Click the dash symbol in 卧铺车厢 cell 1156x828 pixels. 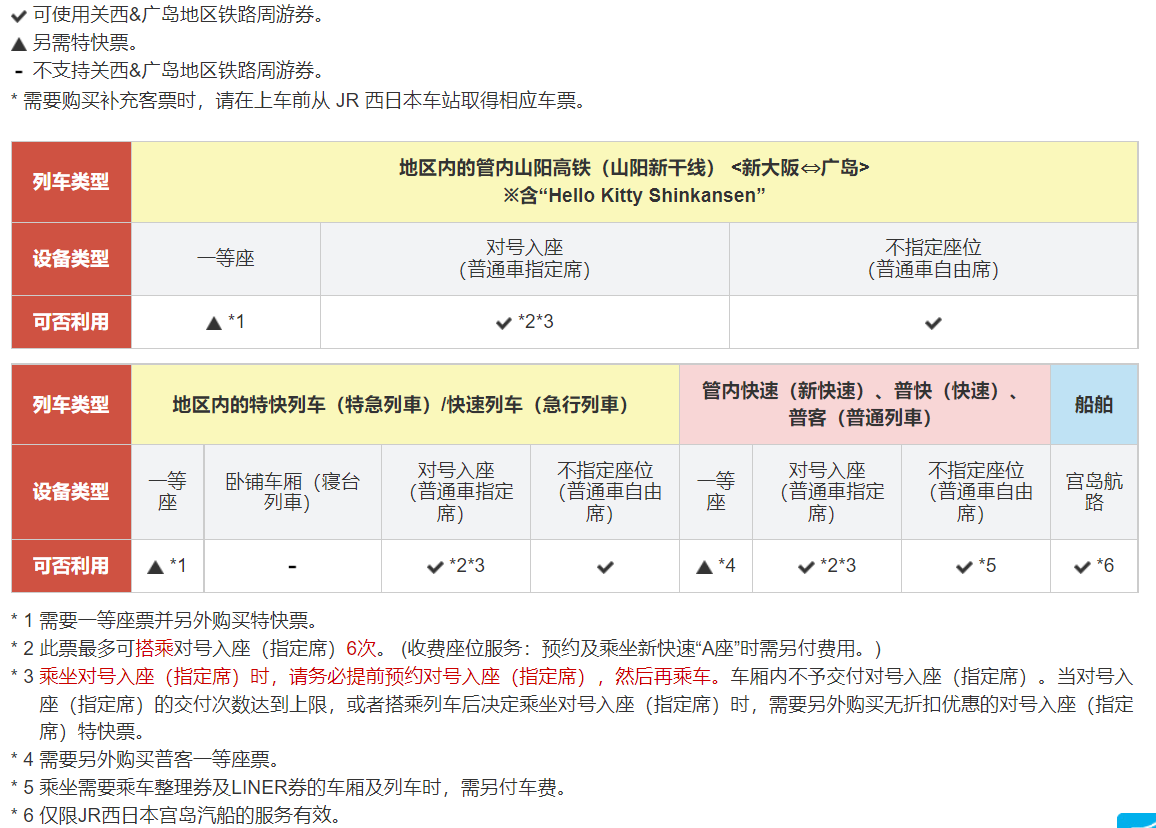click(291, 565)
